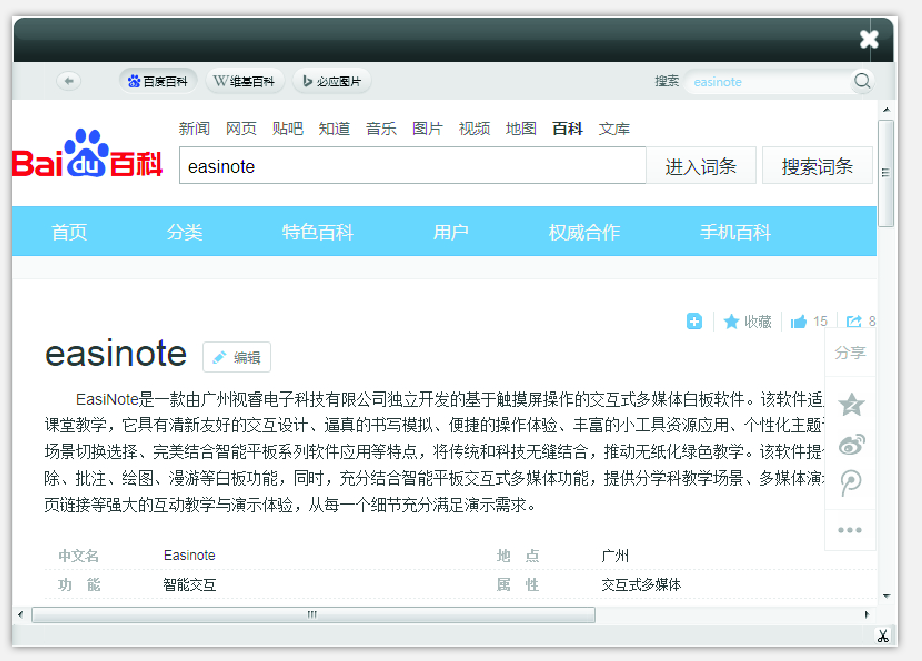Click the Baidu 百科 logo
Screen dimensions: 922x661
(87, 154)
